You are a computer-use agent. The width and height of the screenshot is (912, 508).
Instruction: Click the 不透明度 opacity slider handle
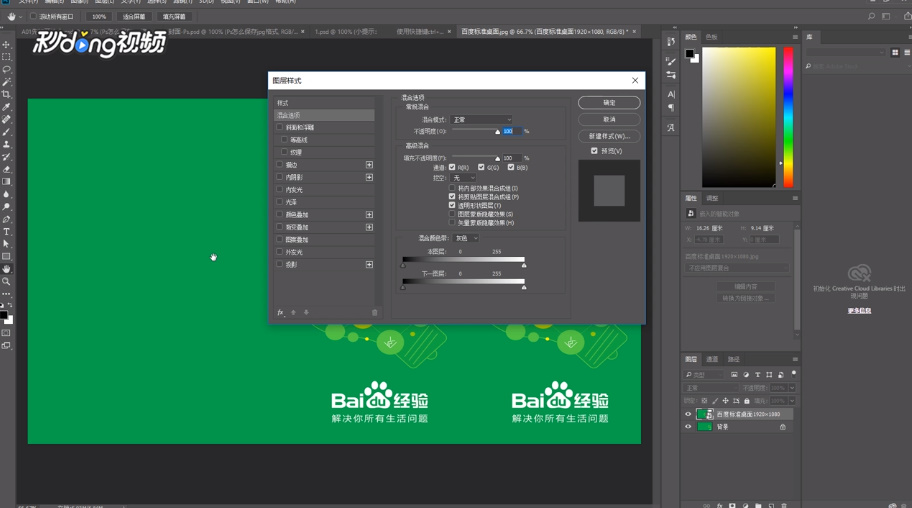497,132
